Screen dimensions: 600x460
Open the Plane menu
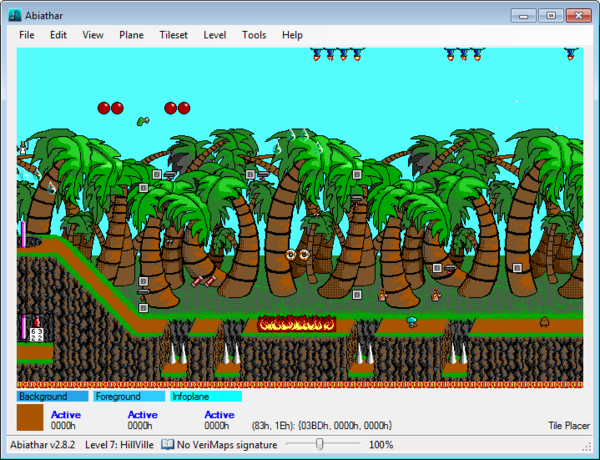tap(131, 35)
